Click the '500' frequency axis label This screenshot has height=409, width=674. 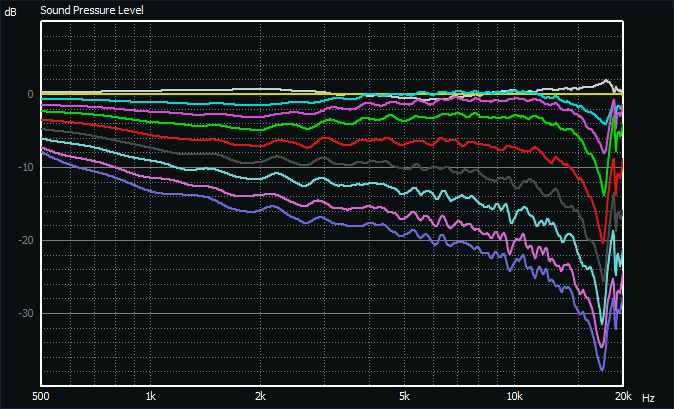41,396
